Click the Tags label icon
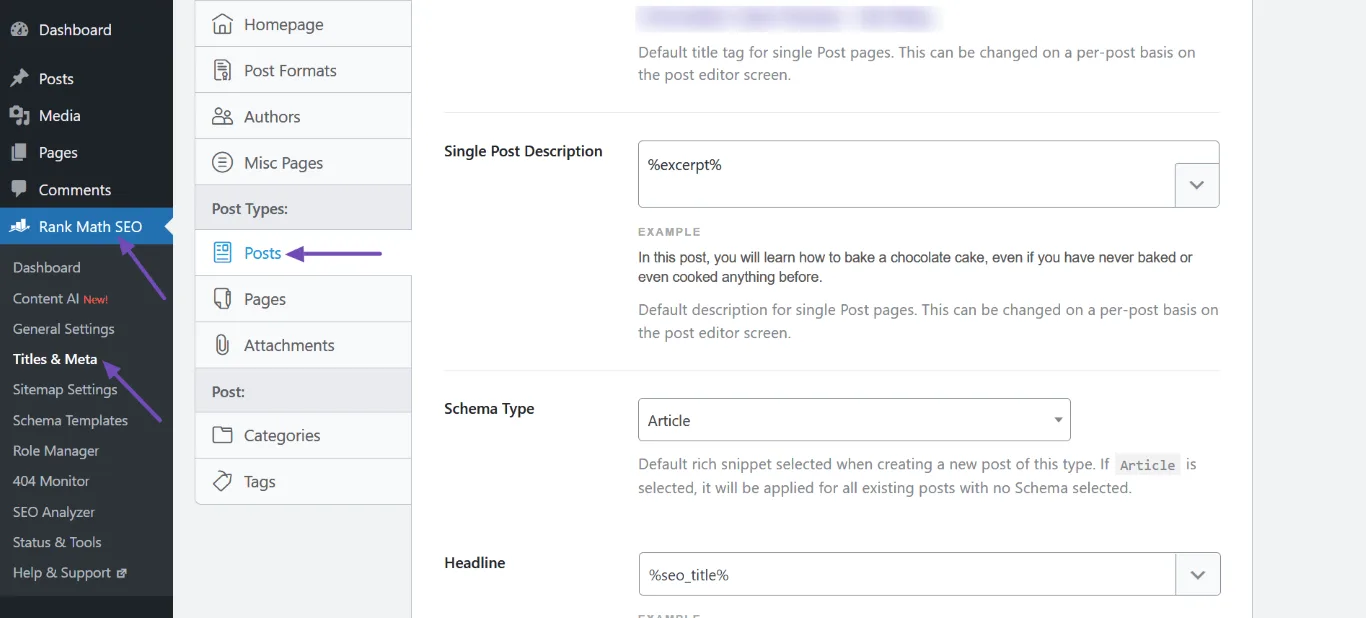 222,481
